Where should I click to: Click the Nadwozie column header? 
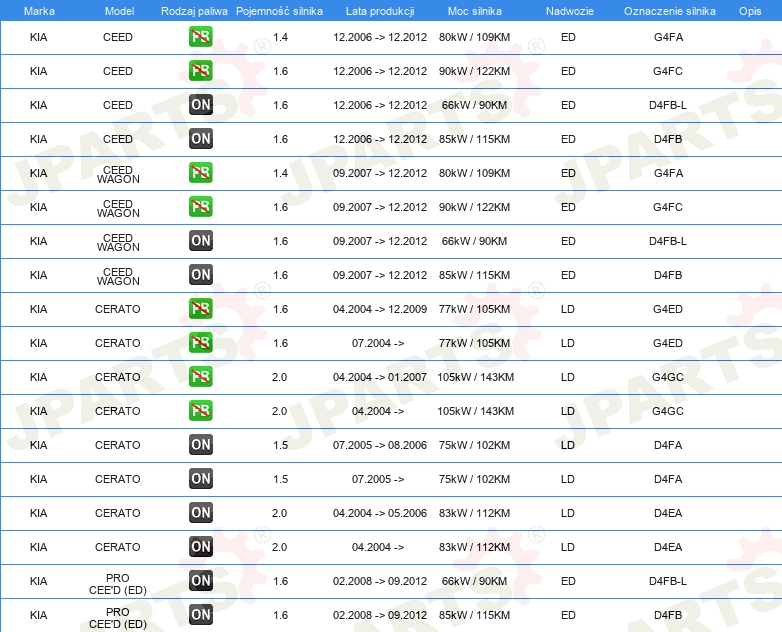[570, 11]
